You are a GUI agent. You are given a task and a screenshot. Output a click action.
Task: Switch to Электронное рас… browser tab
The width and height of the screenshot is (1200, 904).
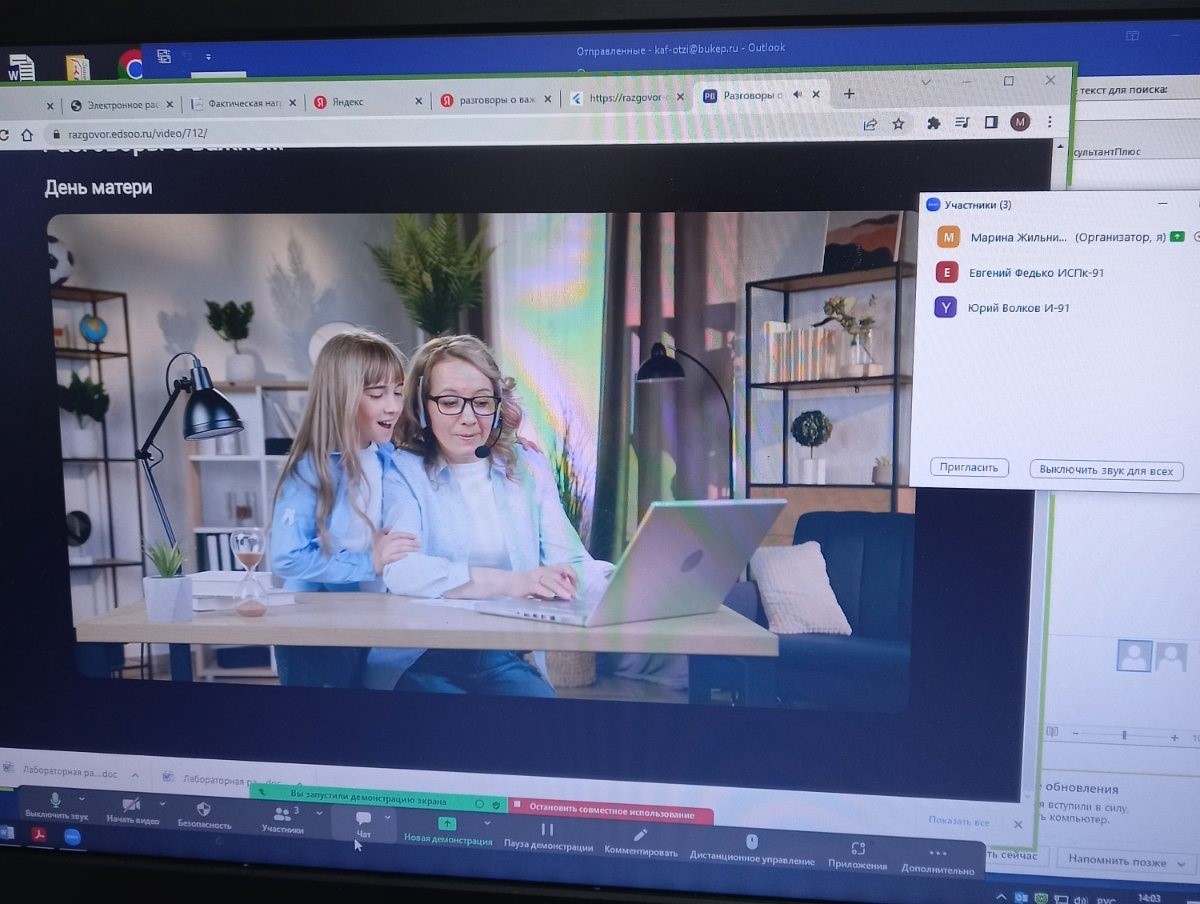coord(121,103)
